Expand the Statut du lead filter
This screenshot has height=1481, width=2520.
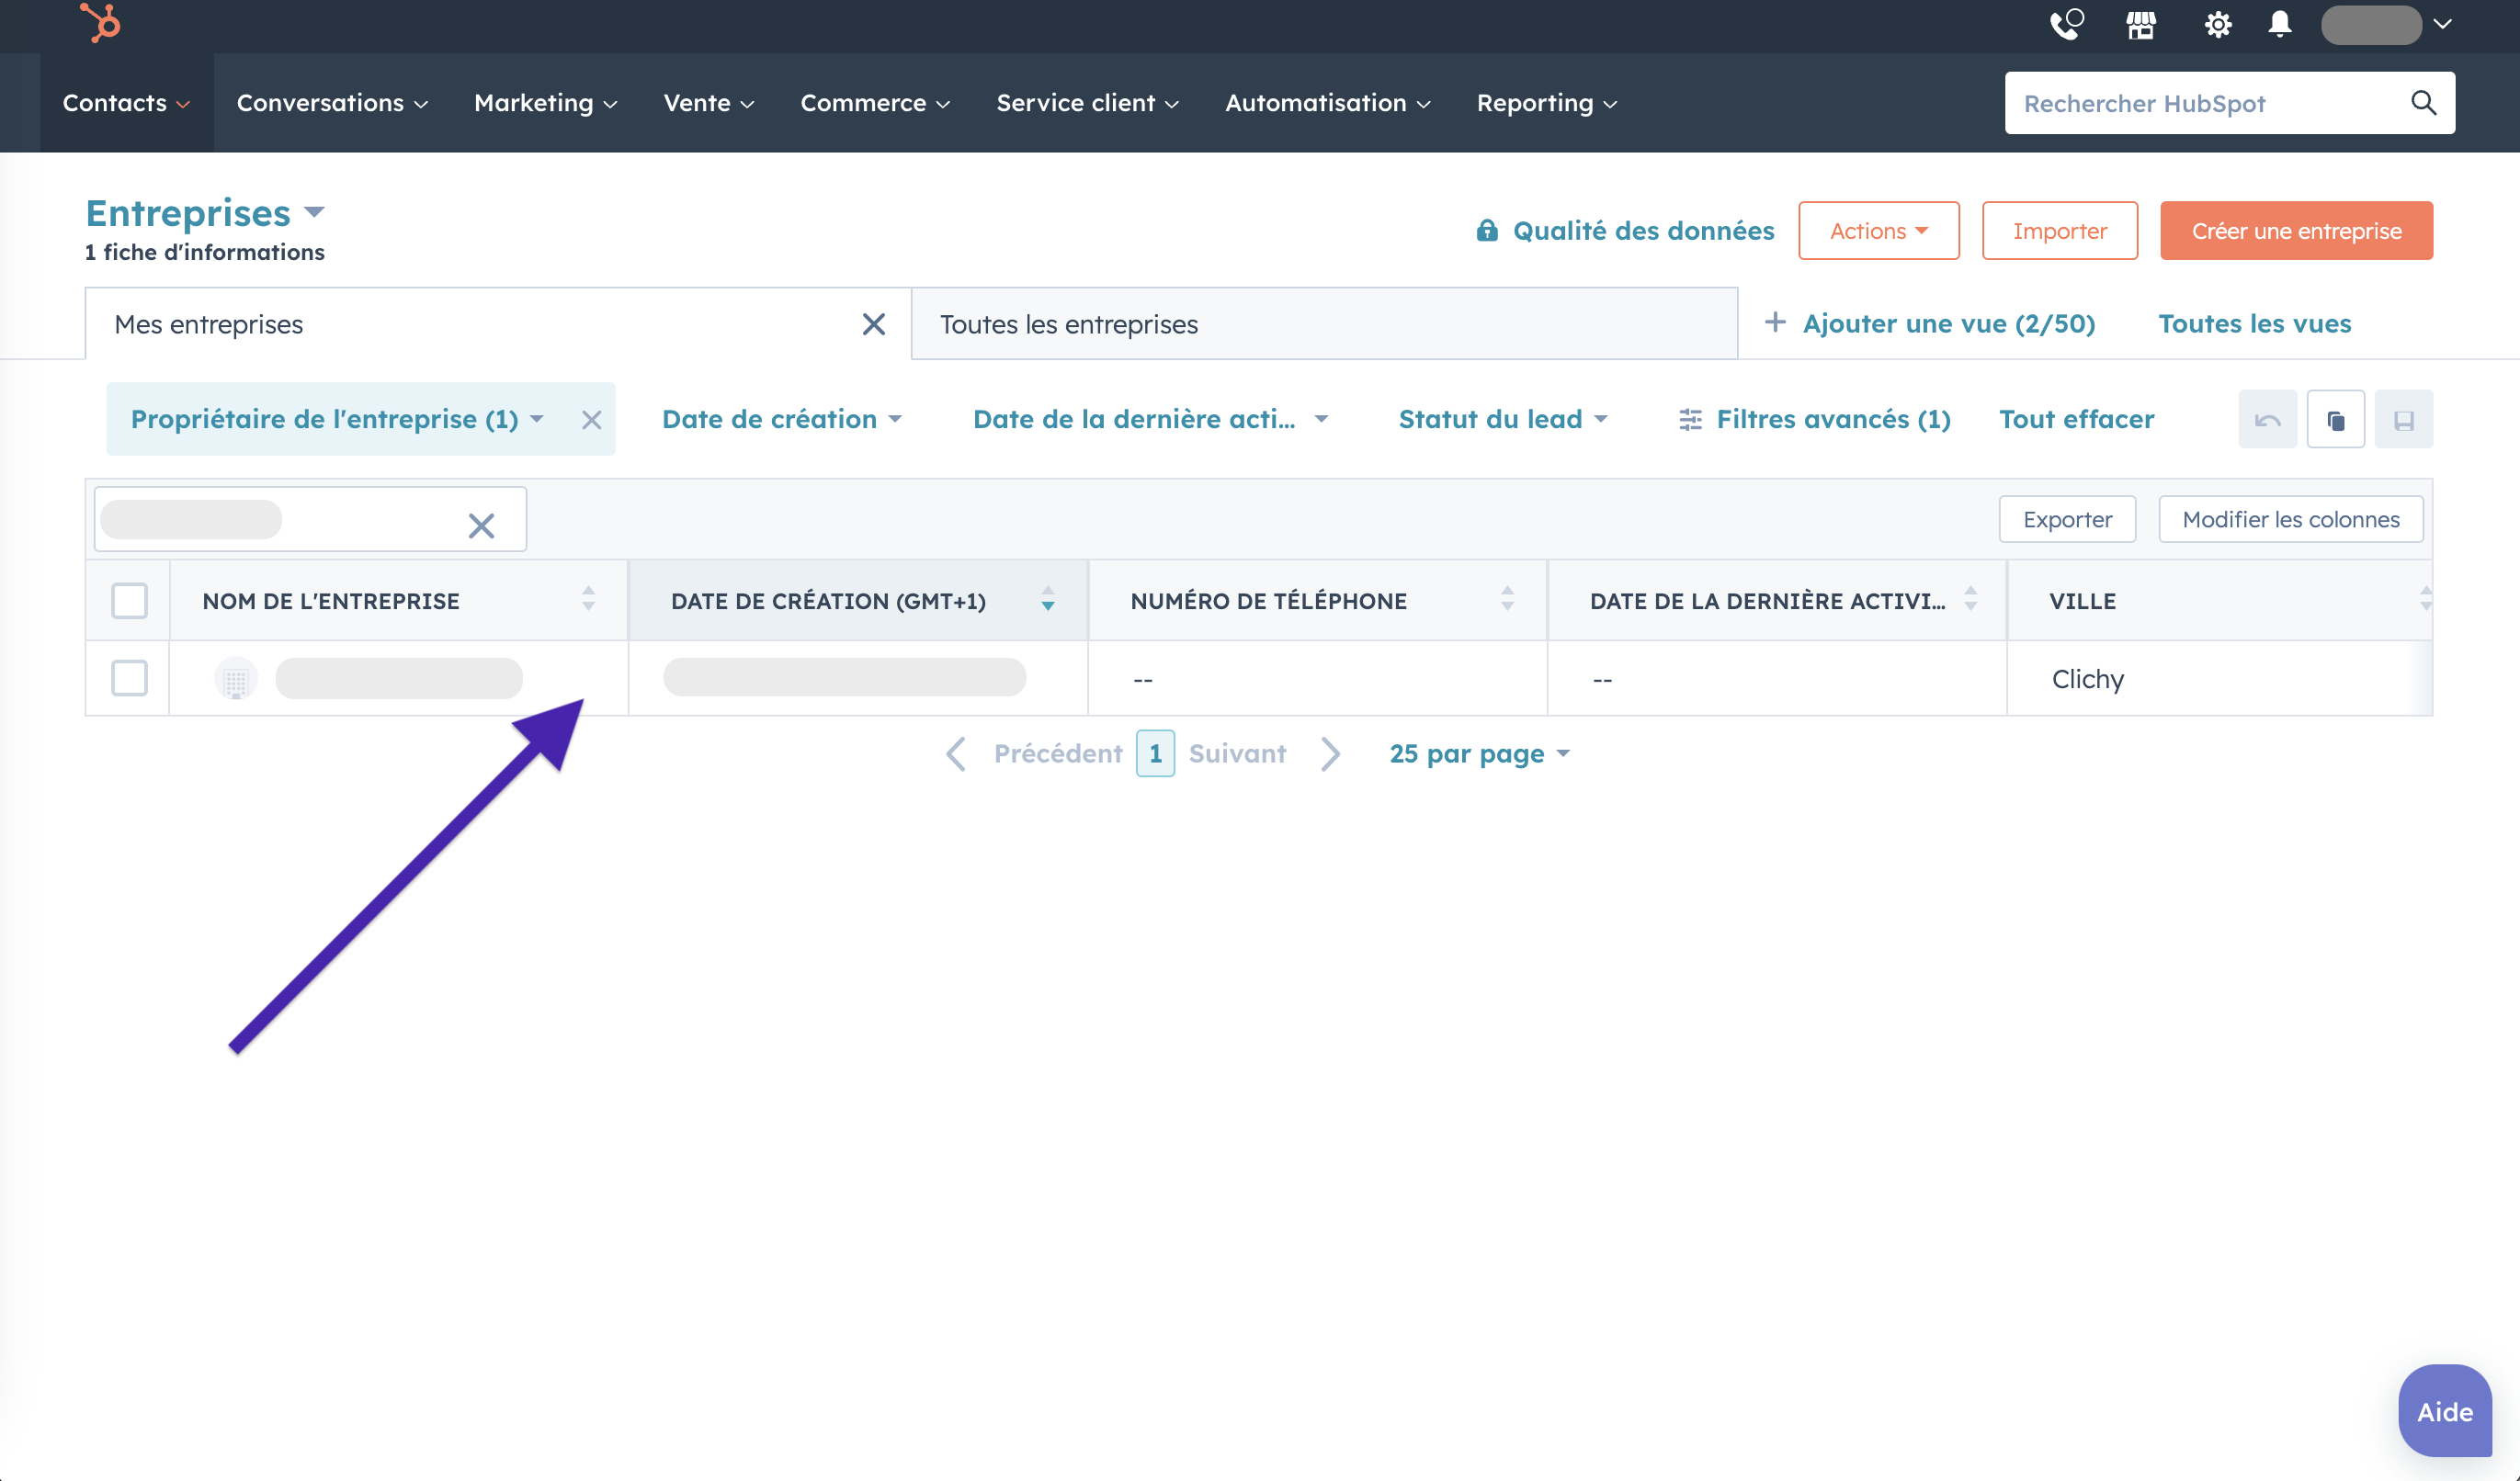[x=1502, y=420]
